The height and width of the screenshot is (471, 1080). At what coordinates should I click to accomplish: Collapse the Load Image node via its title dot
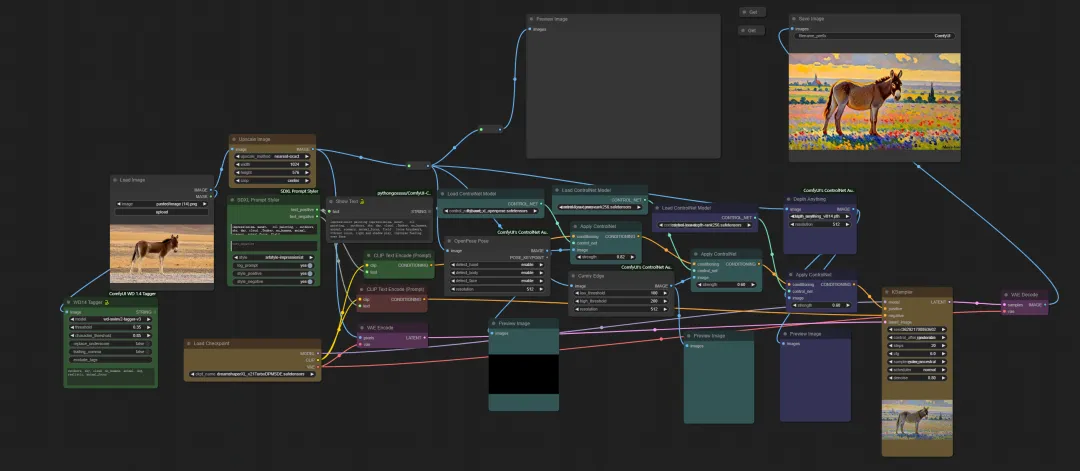[115, 180]
